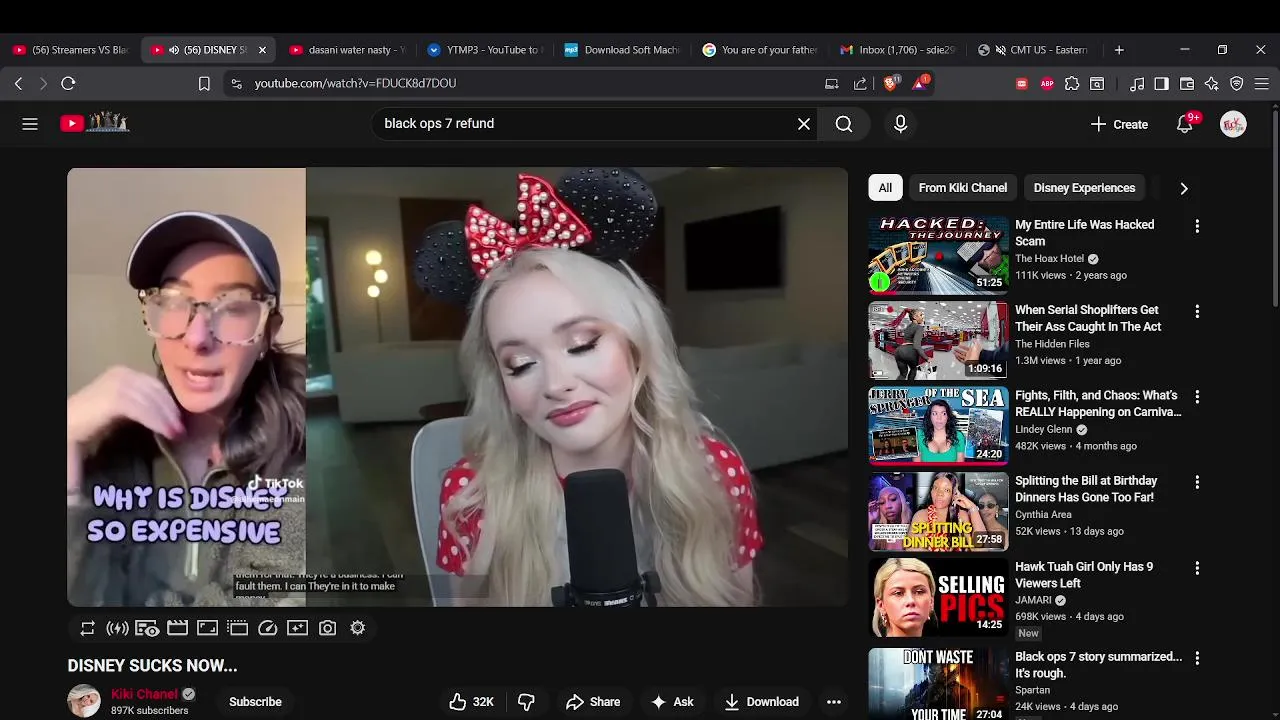Show next filter chips arrow
This screenshot has width=1280, height=720.
tap(1184, 188)
